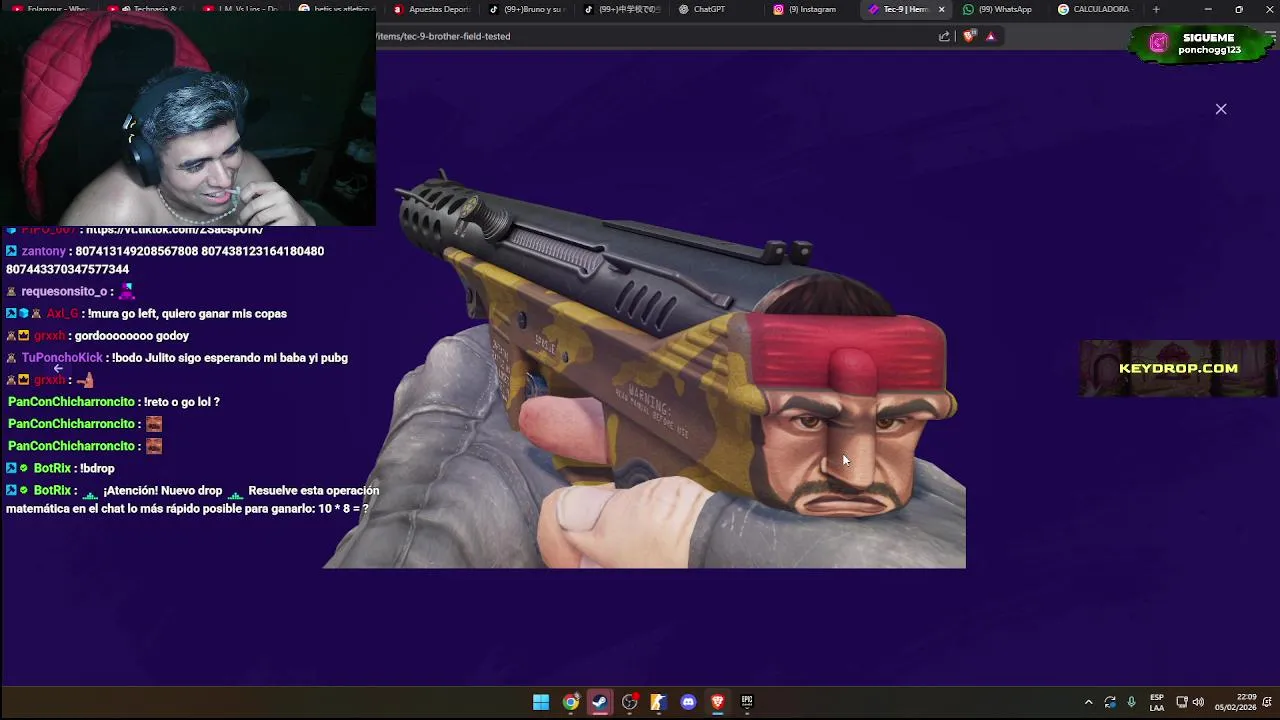The image size is (1280, 720).
Task: Click the share icon in the address bar
Action: [x=944, y=36]
